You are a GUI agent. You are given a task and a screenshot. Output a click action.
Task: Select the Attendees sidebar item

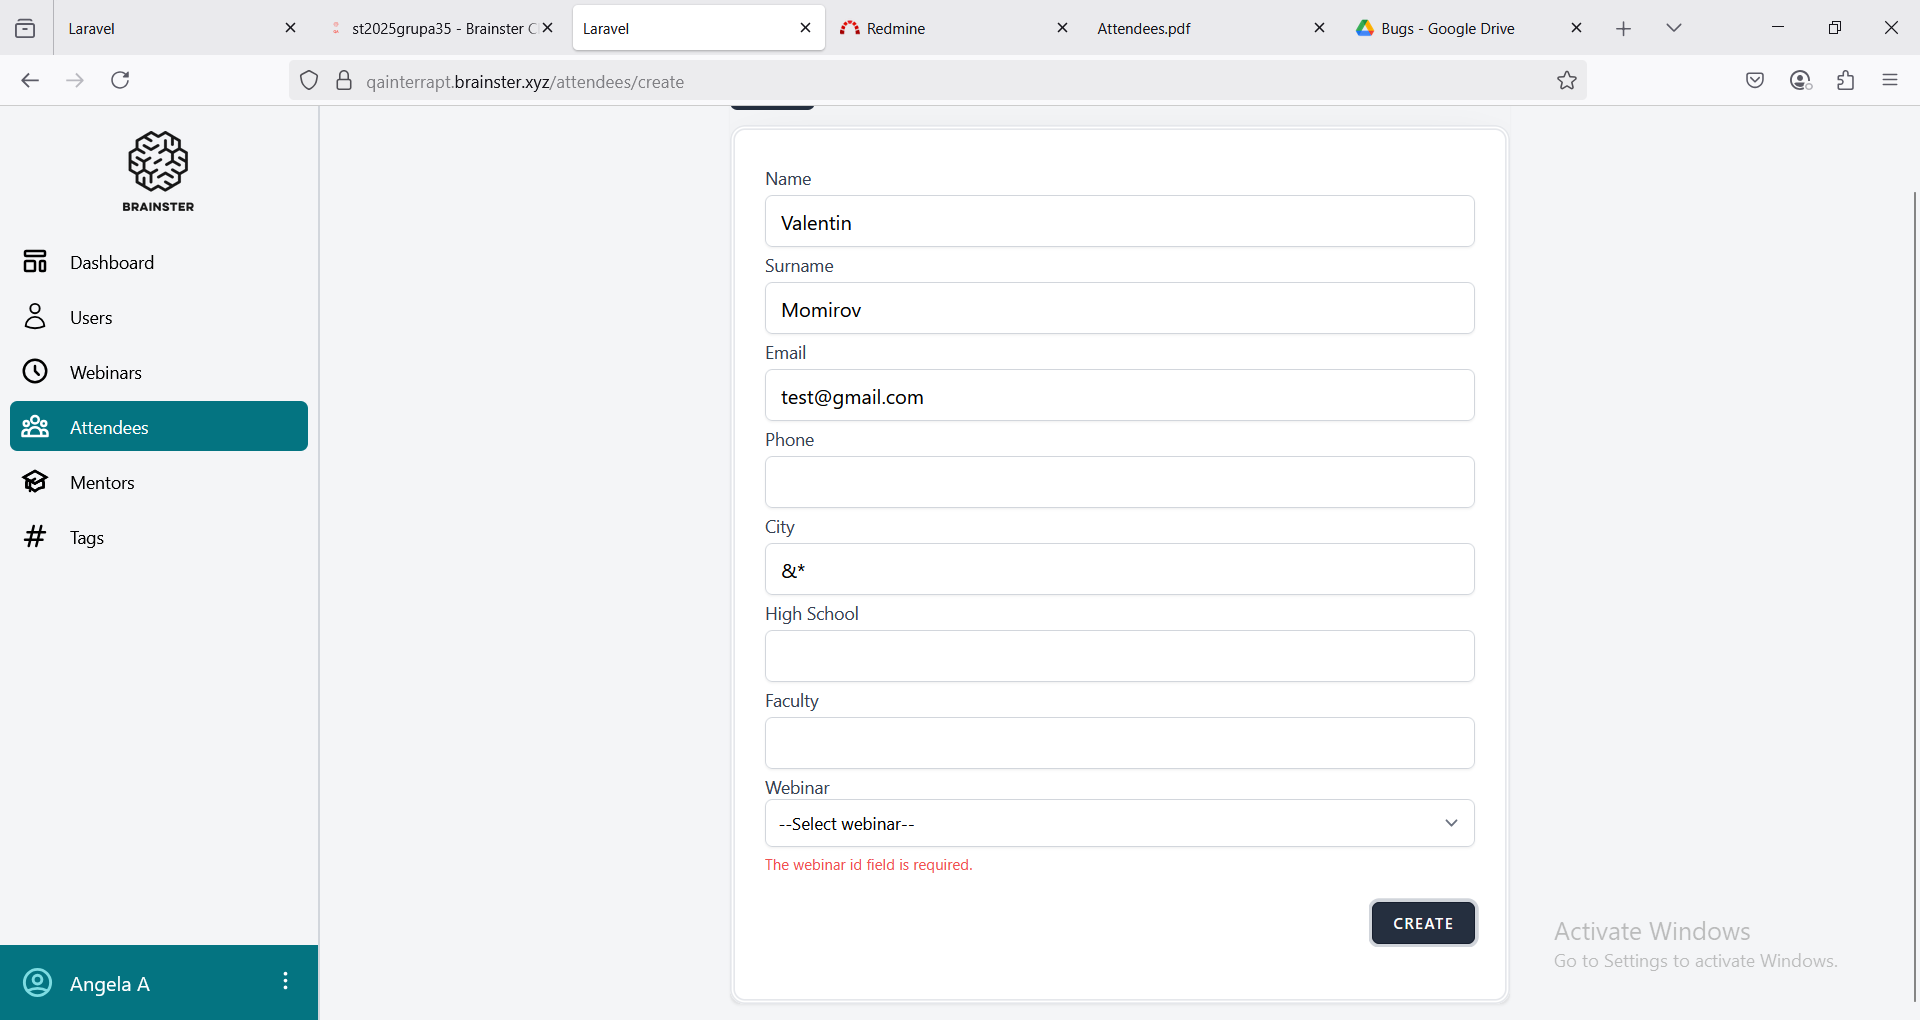point(159,427)
